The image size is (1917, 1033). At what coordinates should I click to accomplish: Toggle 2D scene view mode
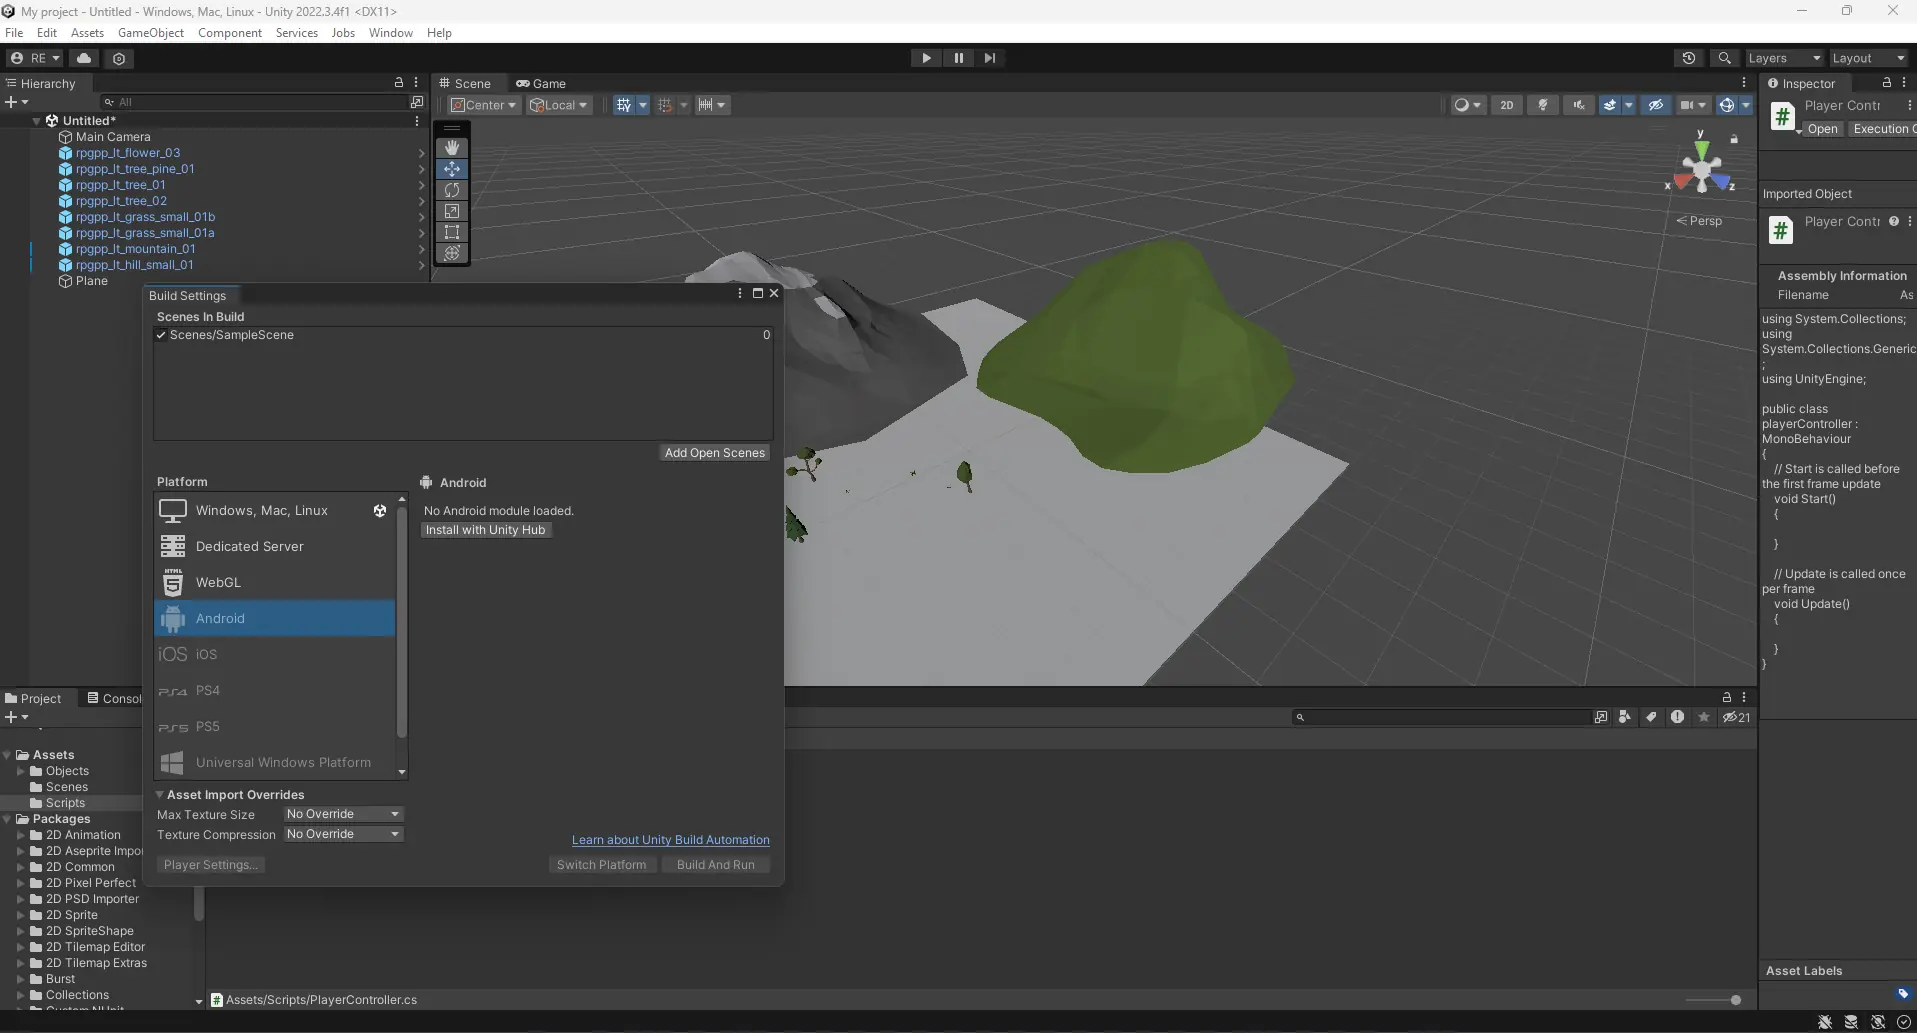point(1506,105)
